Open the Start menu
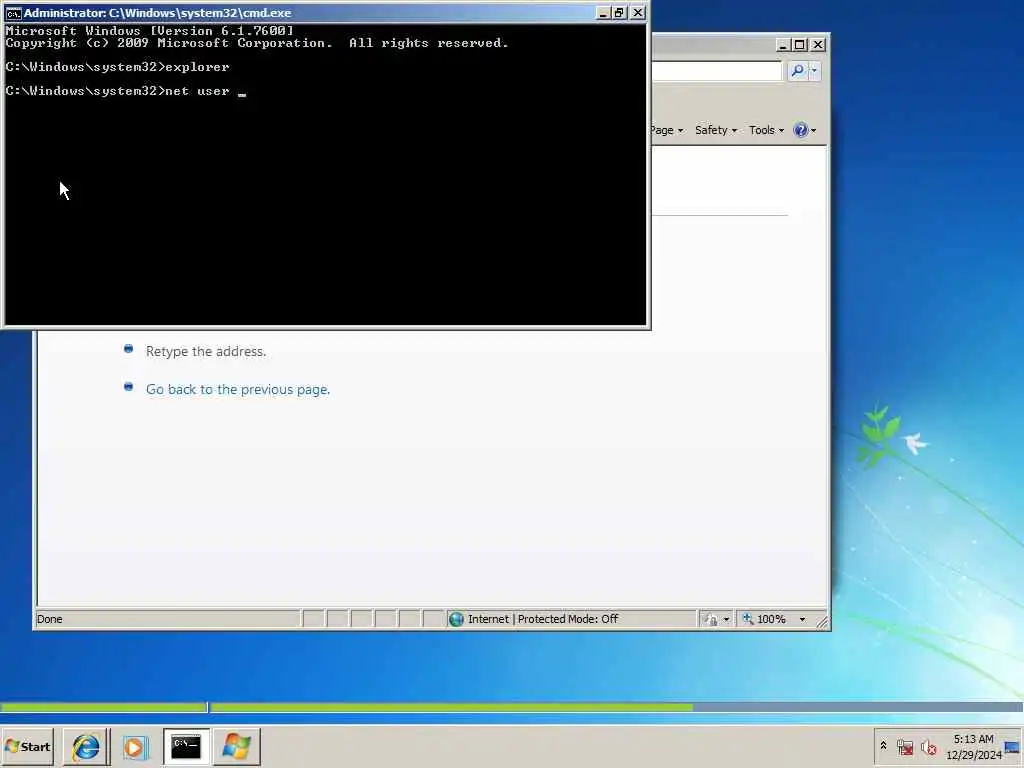This screenshot has height=768, width=1024. [x=27, y=746]
